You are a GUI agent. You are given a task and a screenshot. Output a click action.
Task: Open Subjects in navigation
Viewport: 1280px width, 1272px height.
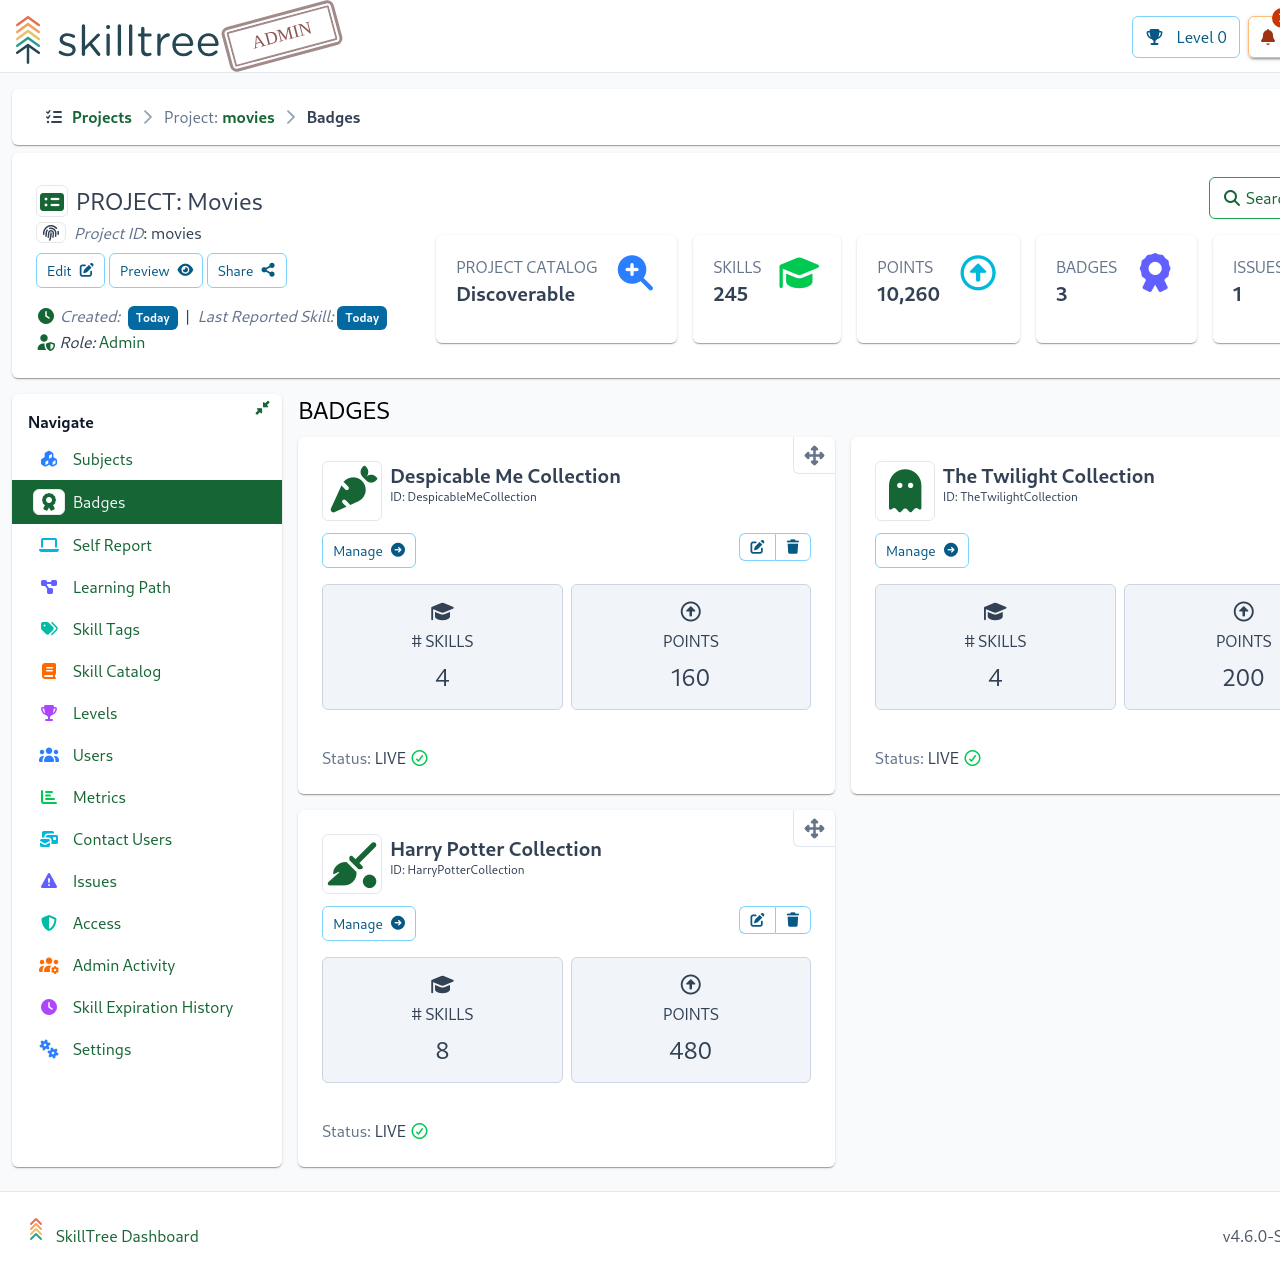pos(147,459)
